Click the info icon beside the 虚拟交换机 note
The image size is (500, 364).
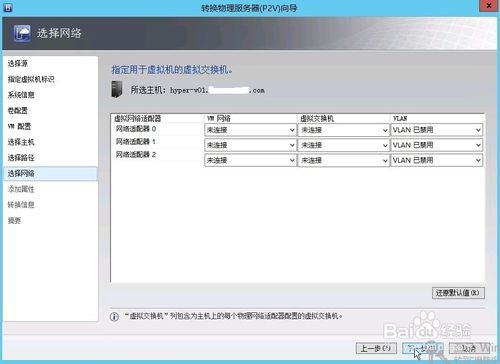point(114,317)
